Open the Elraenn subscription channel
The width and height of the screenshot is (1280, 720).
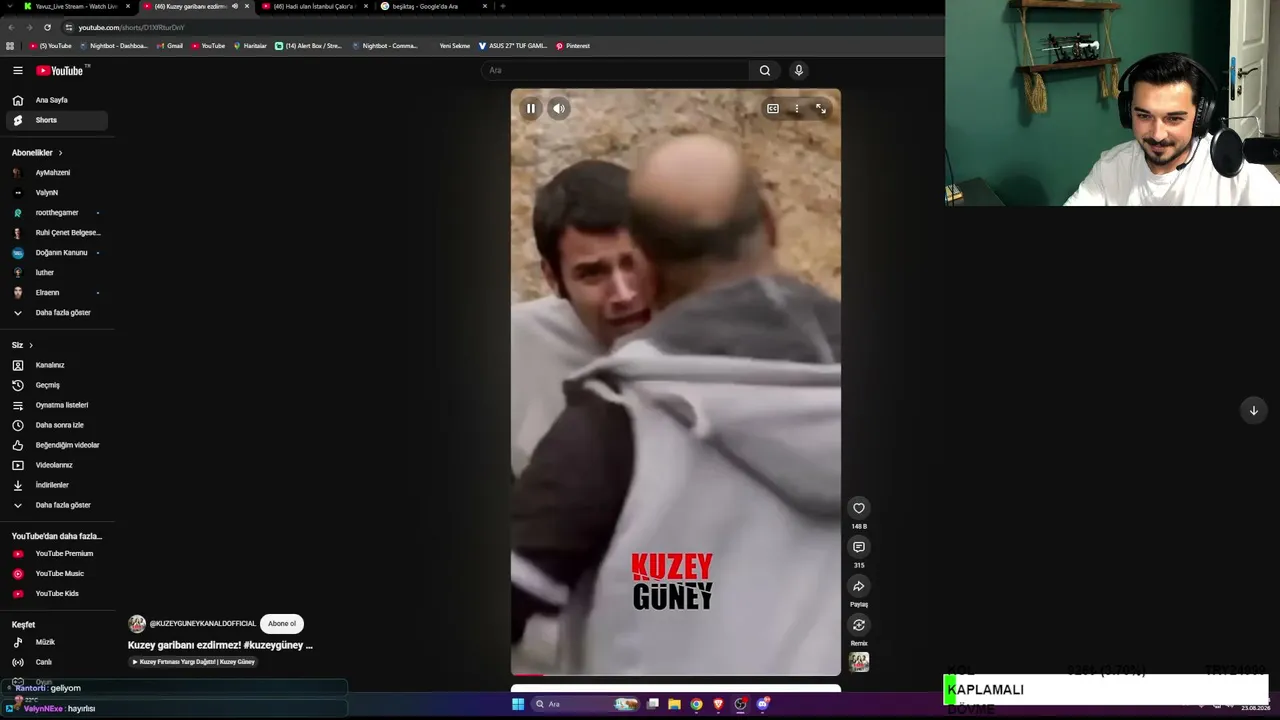coord(57,292)
